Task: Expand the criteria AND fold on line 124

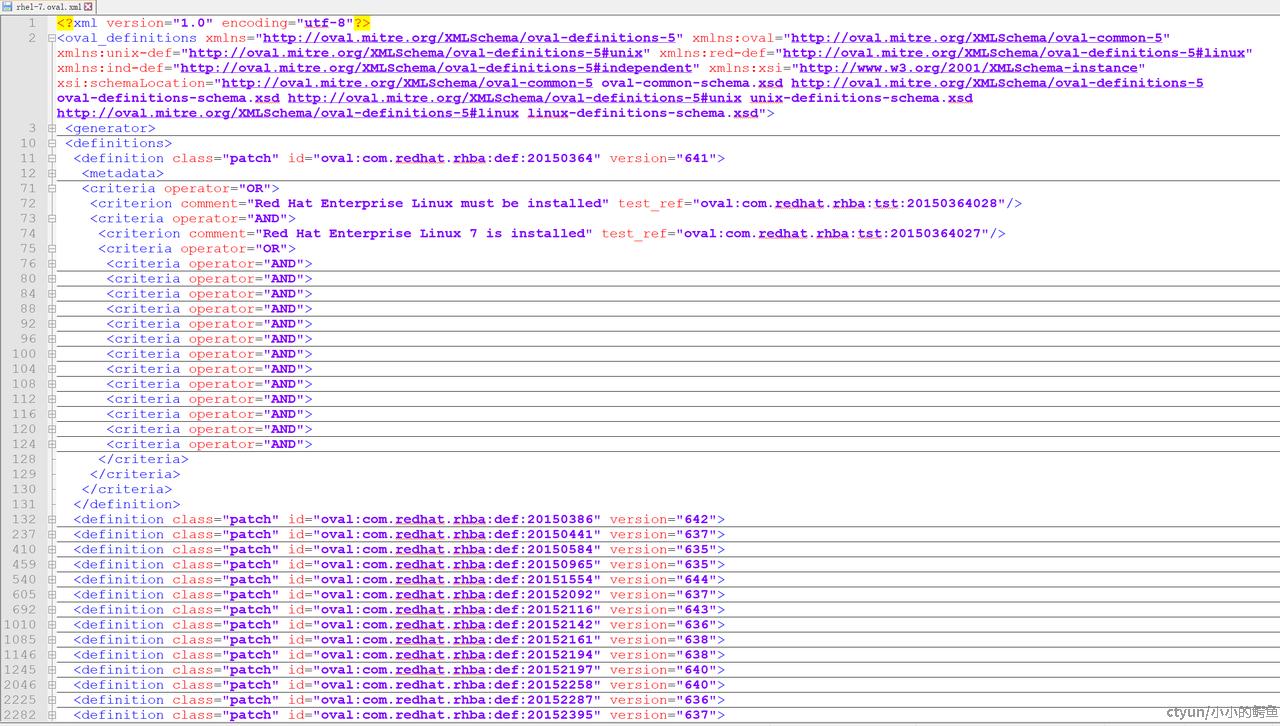Action: point(52,444)
